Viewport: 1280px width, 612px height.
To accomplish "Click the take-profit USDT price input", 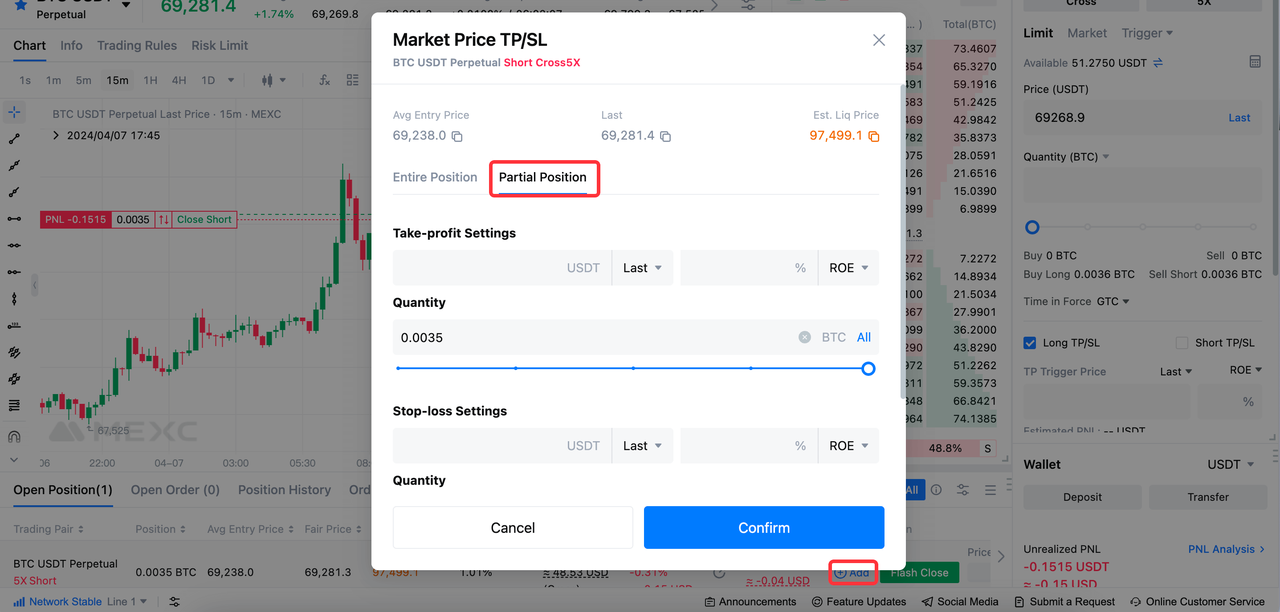I will pos(500,268).
